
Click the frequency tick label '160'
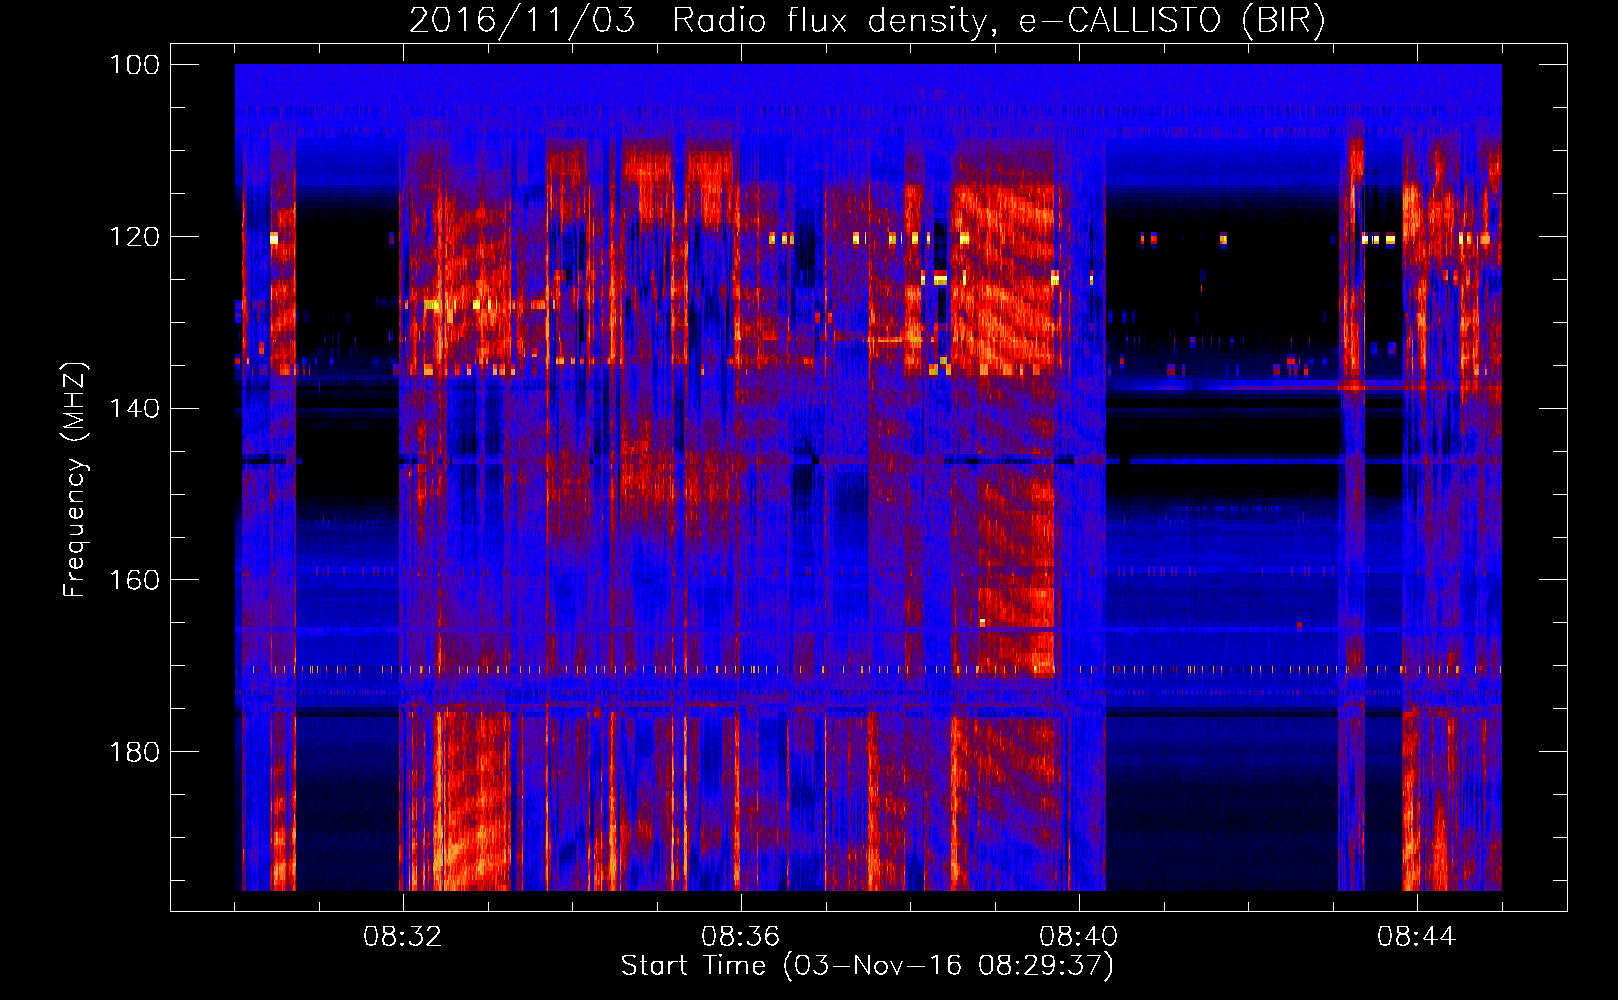(134, 580)
